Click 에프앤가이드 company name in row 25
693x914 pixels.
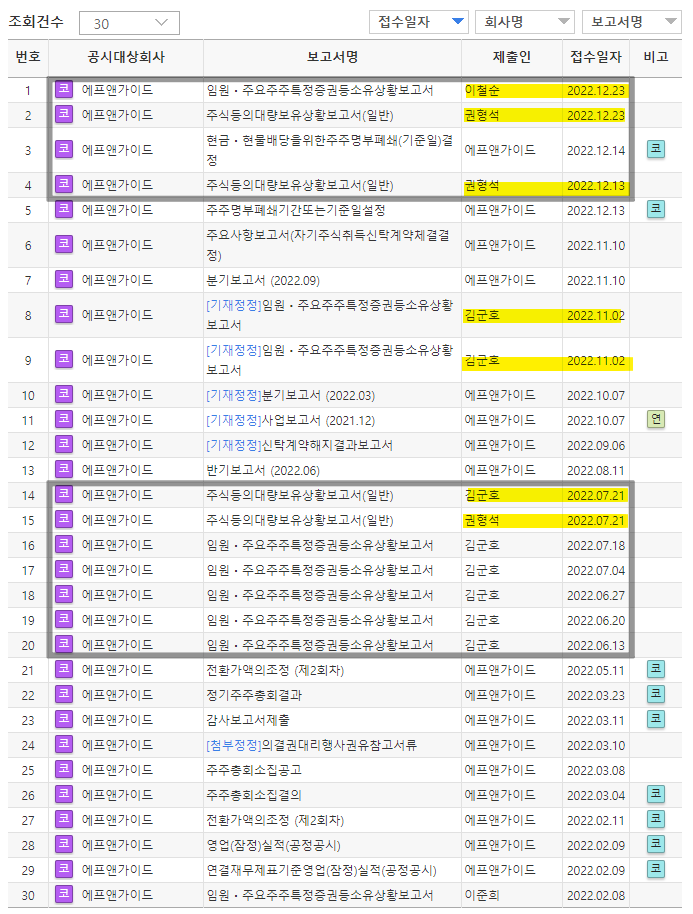click(117, 770)
